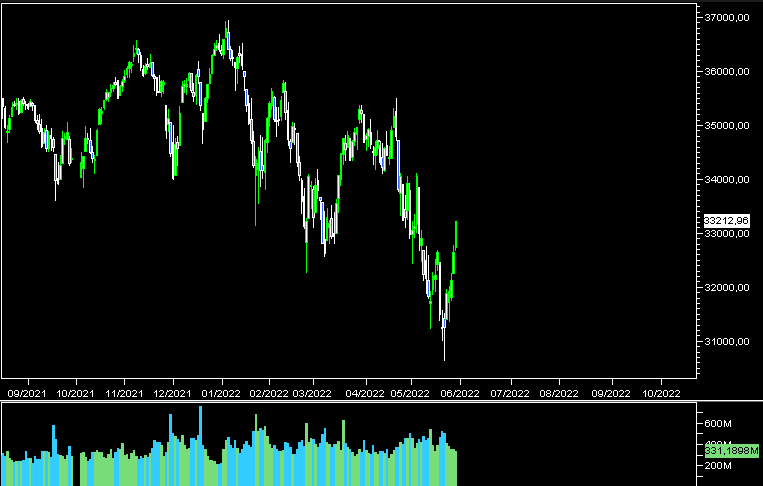Screen dimensions: 763x486
Task: Click the 200M volume axis label
Action: pyautogui.click(x=718, y=466)
